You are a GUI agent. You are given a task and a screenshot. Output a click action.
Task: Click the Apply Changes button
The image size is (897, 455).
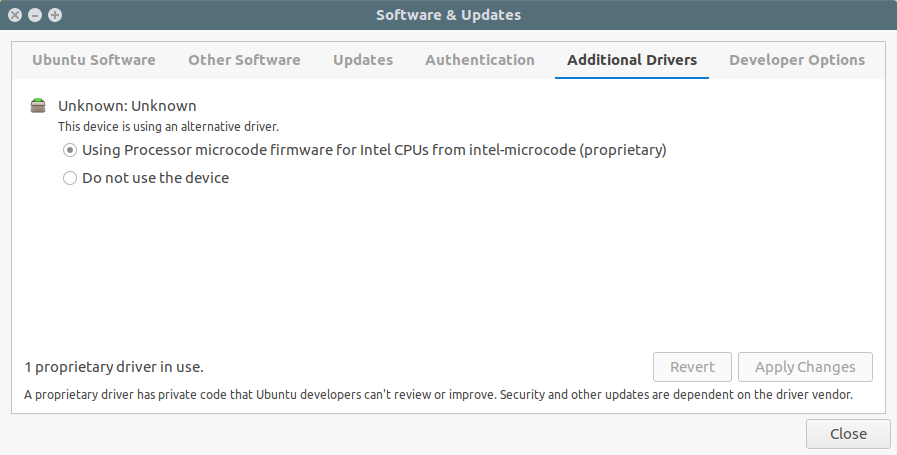[805, 367]
